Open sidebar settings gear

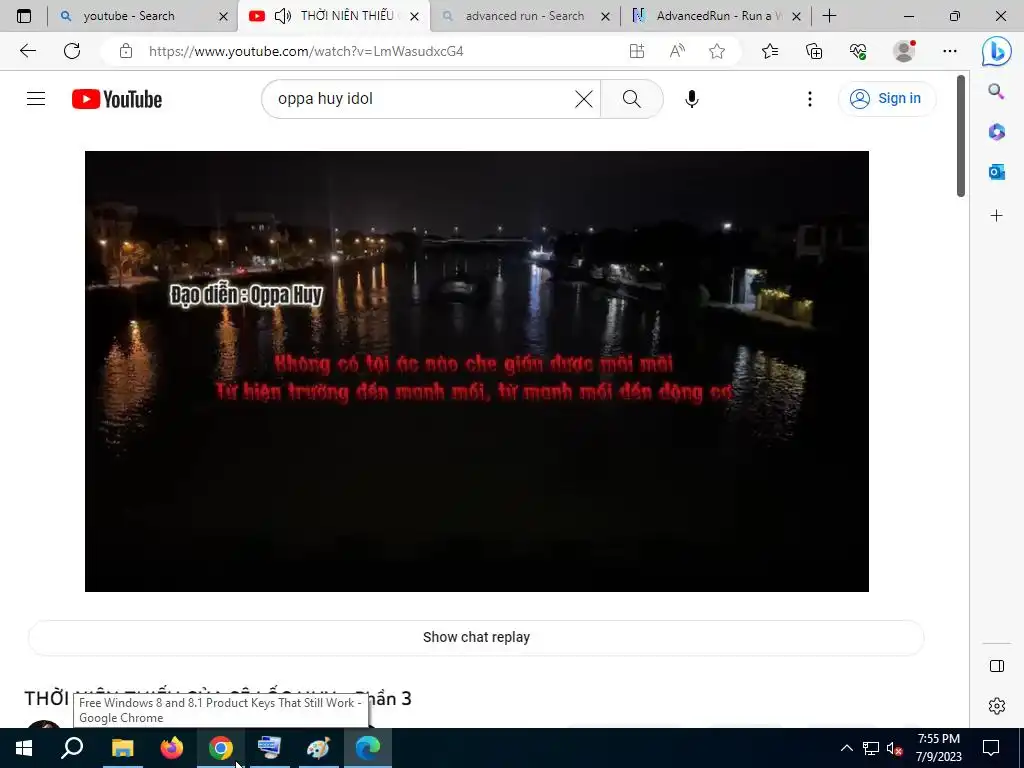(x=997, y=706)
